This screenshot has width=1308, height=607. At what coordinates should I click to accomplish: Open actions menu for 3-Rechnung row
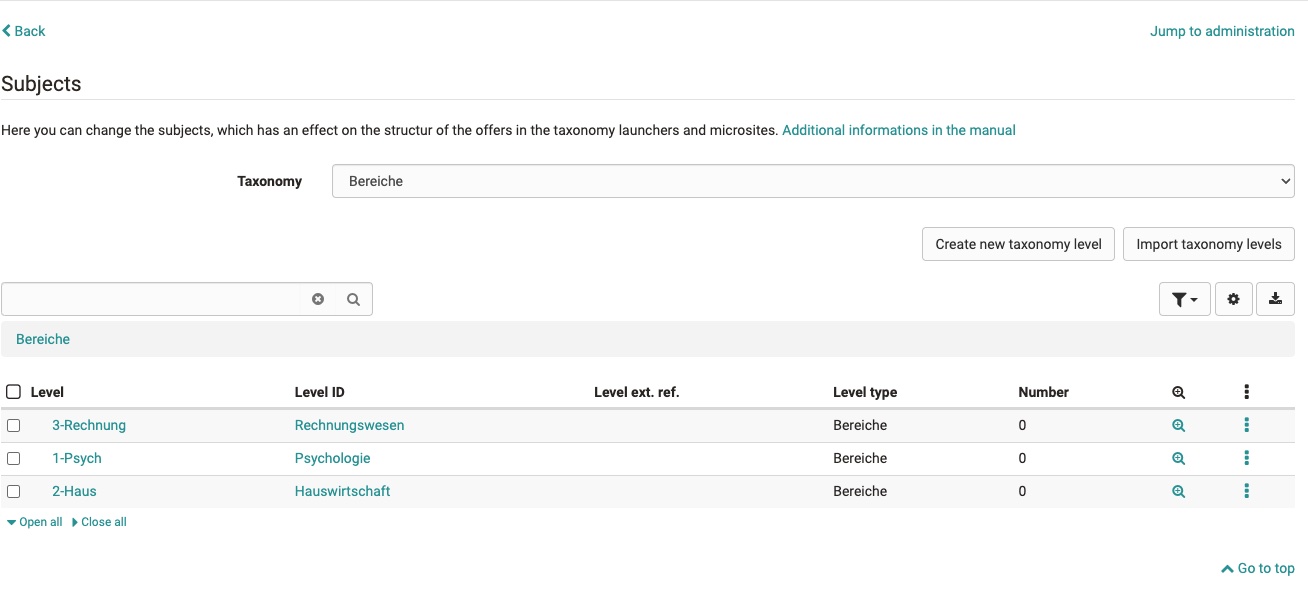pyautogui.click(x=1246, y=425)
